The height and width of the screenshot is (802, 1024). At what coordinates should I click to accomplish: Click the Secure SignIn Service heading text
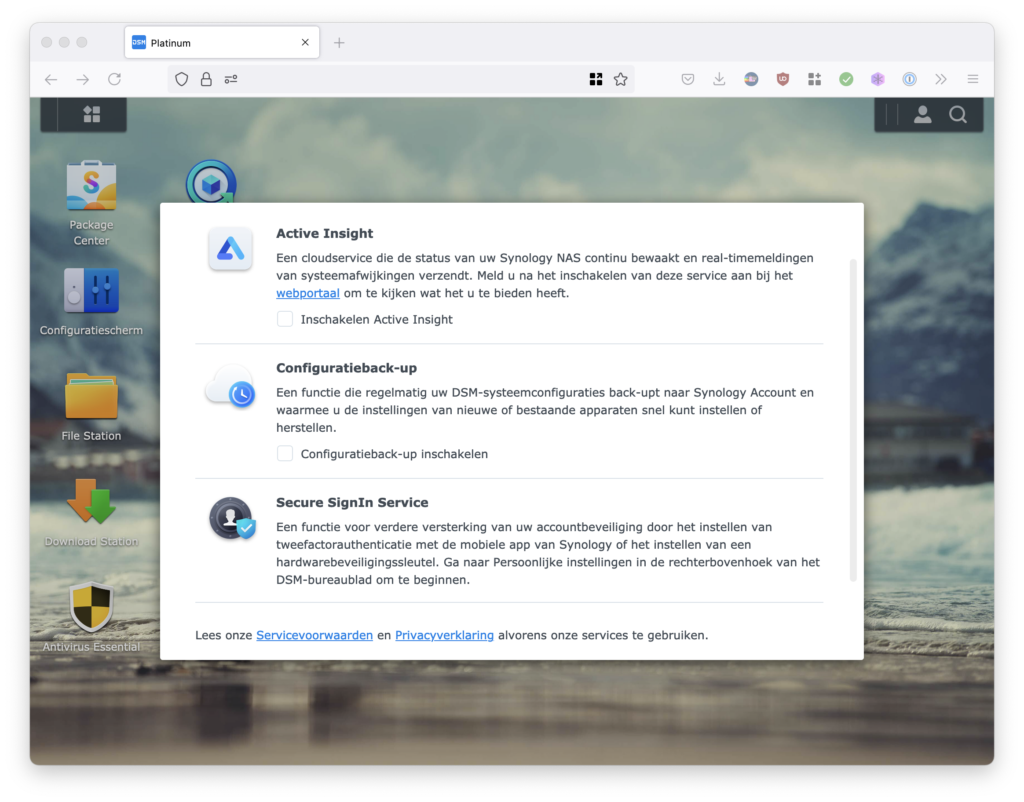point(352,502)
